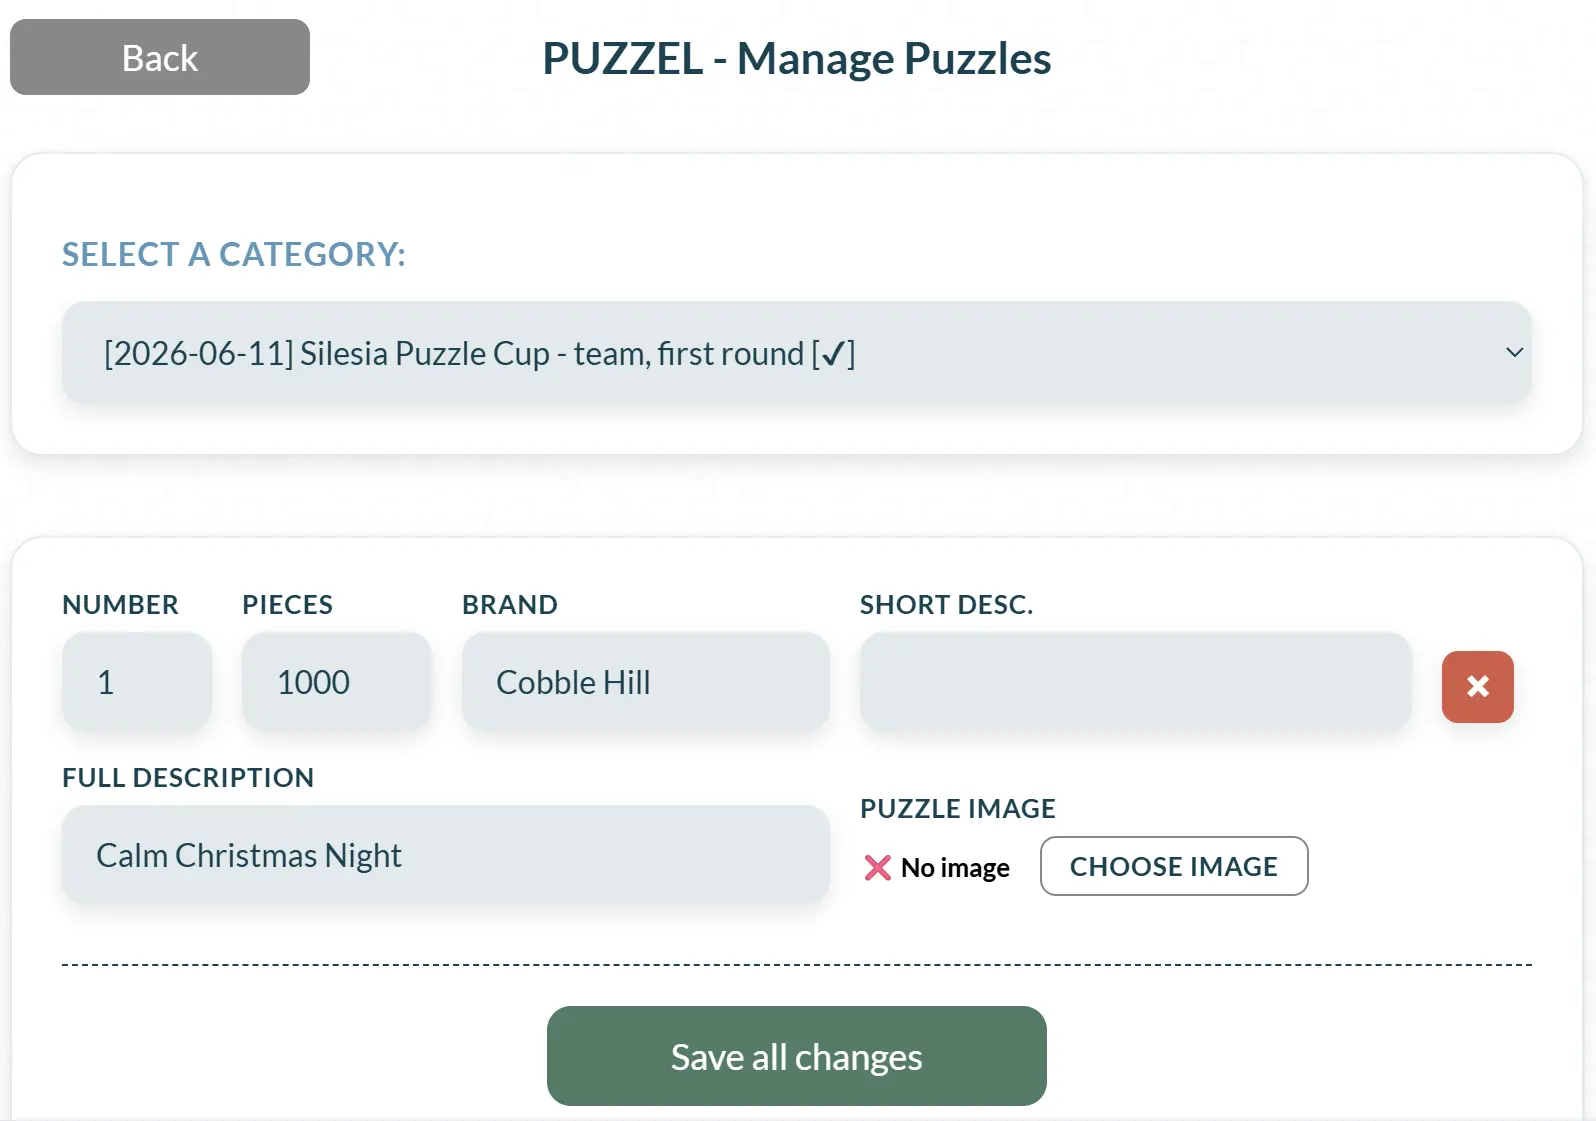This screenshot has width=1596, height=1121.
Task: Select the Silesia Puzzle Cup category
Action: [x=480, y=353]
